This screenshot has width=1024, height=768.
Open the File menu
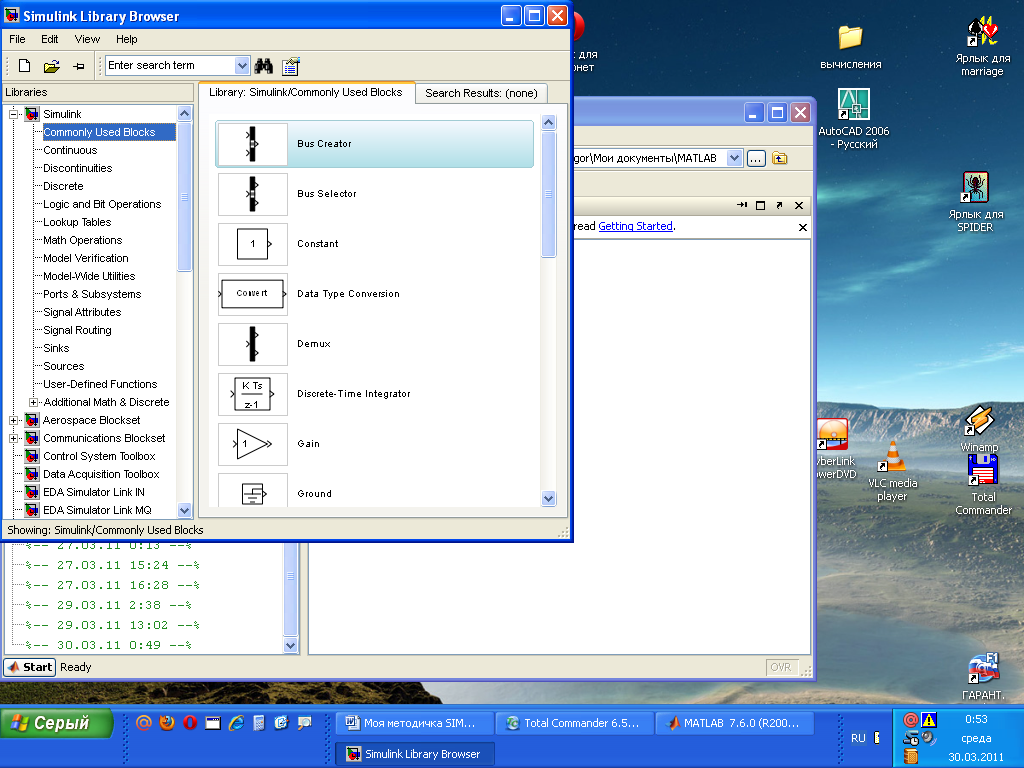pyautogui.click(x=18, y=39)
